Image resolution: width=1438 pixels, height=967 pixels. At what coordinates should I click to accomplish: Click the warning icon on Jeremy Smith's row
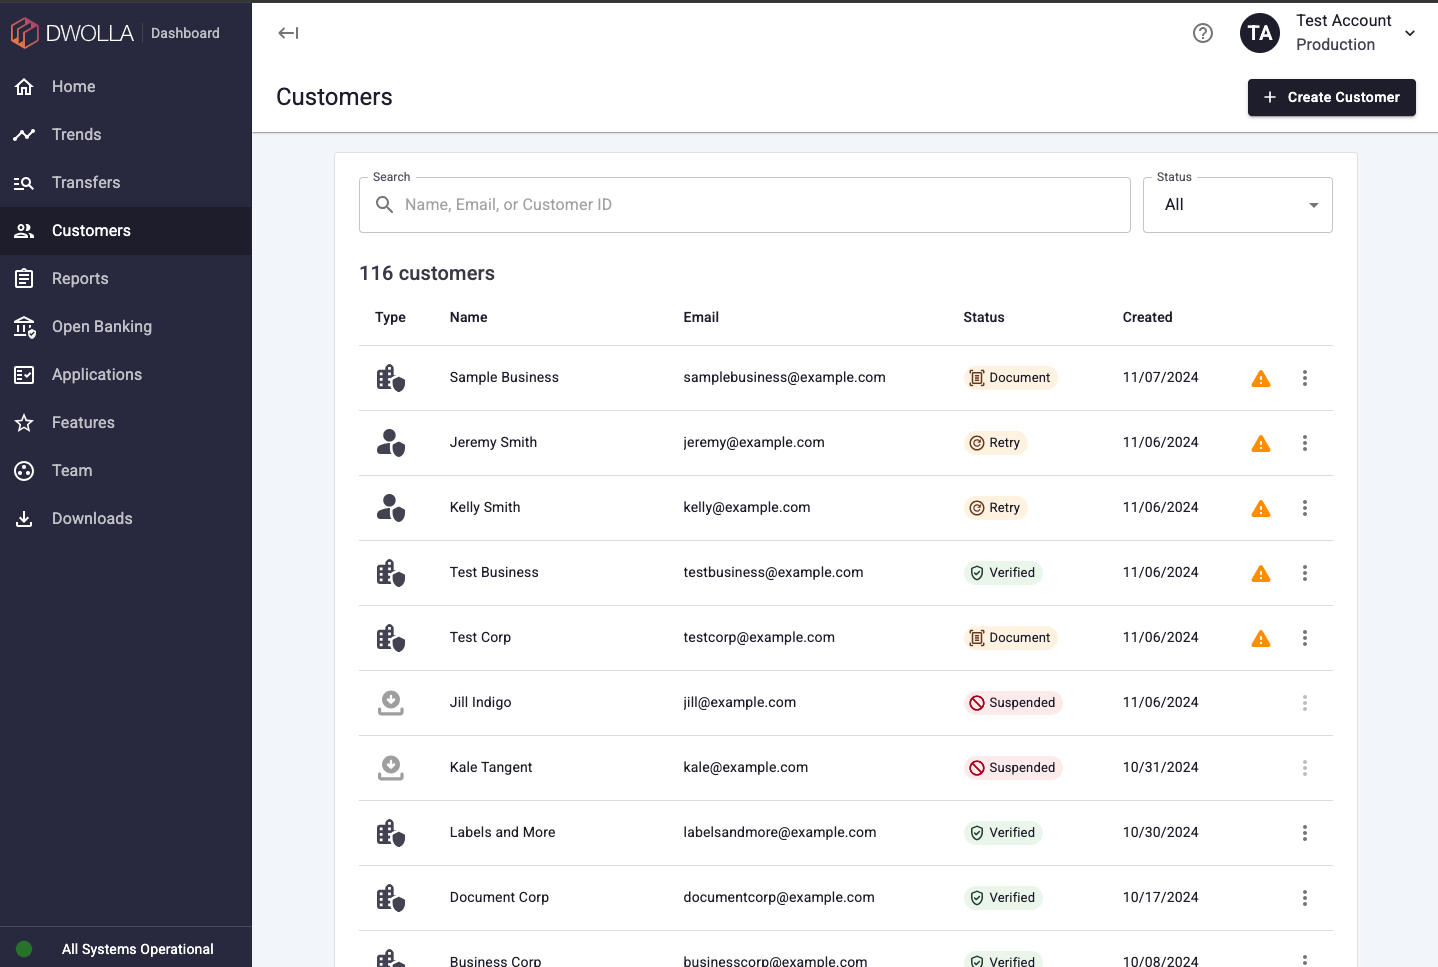click(x=1260, y=442)
